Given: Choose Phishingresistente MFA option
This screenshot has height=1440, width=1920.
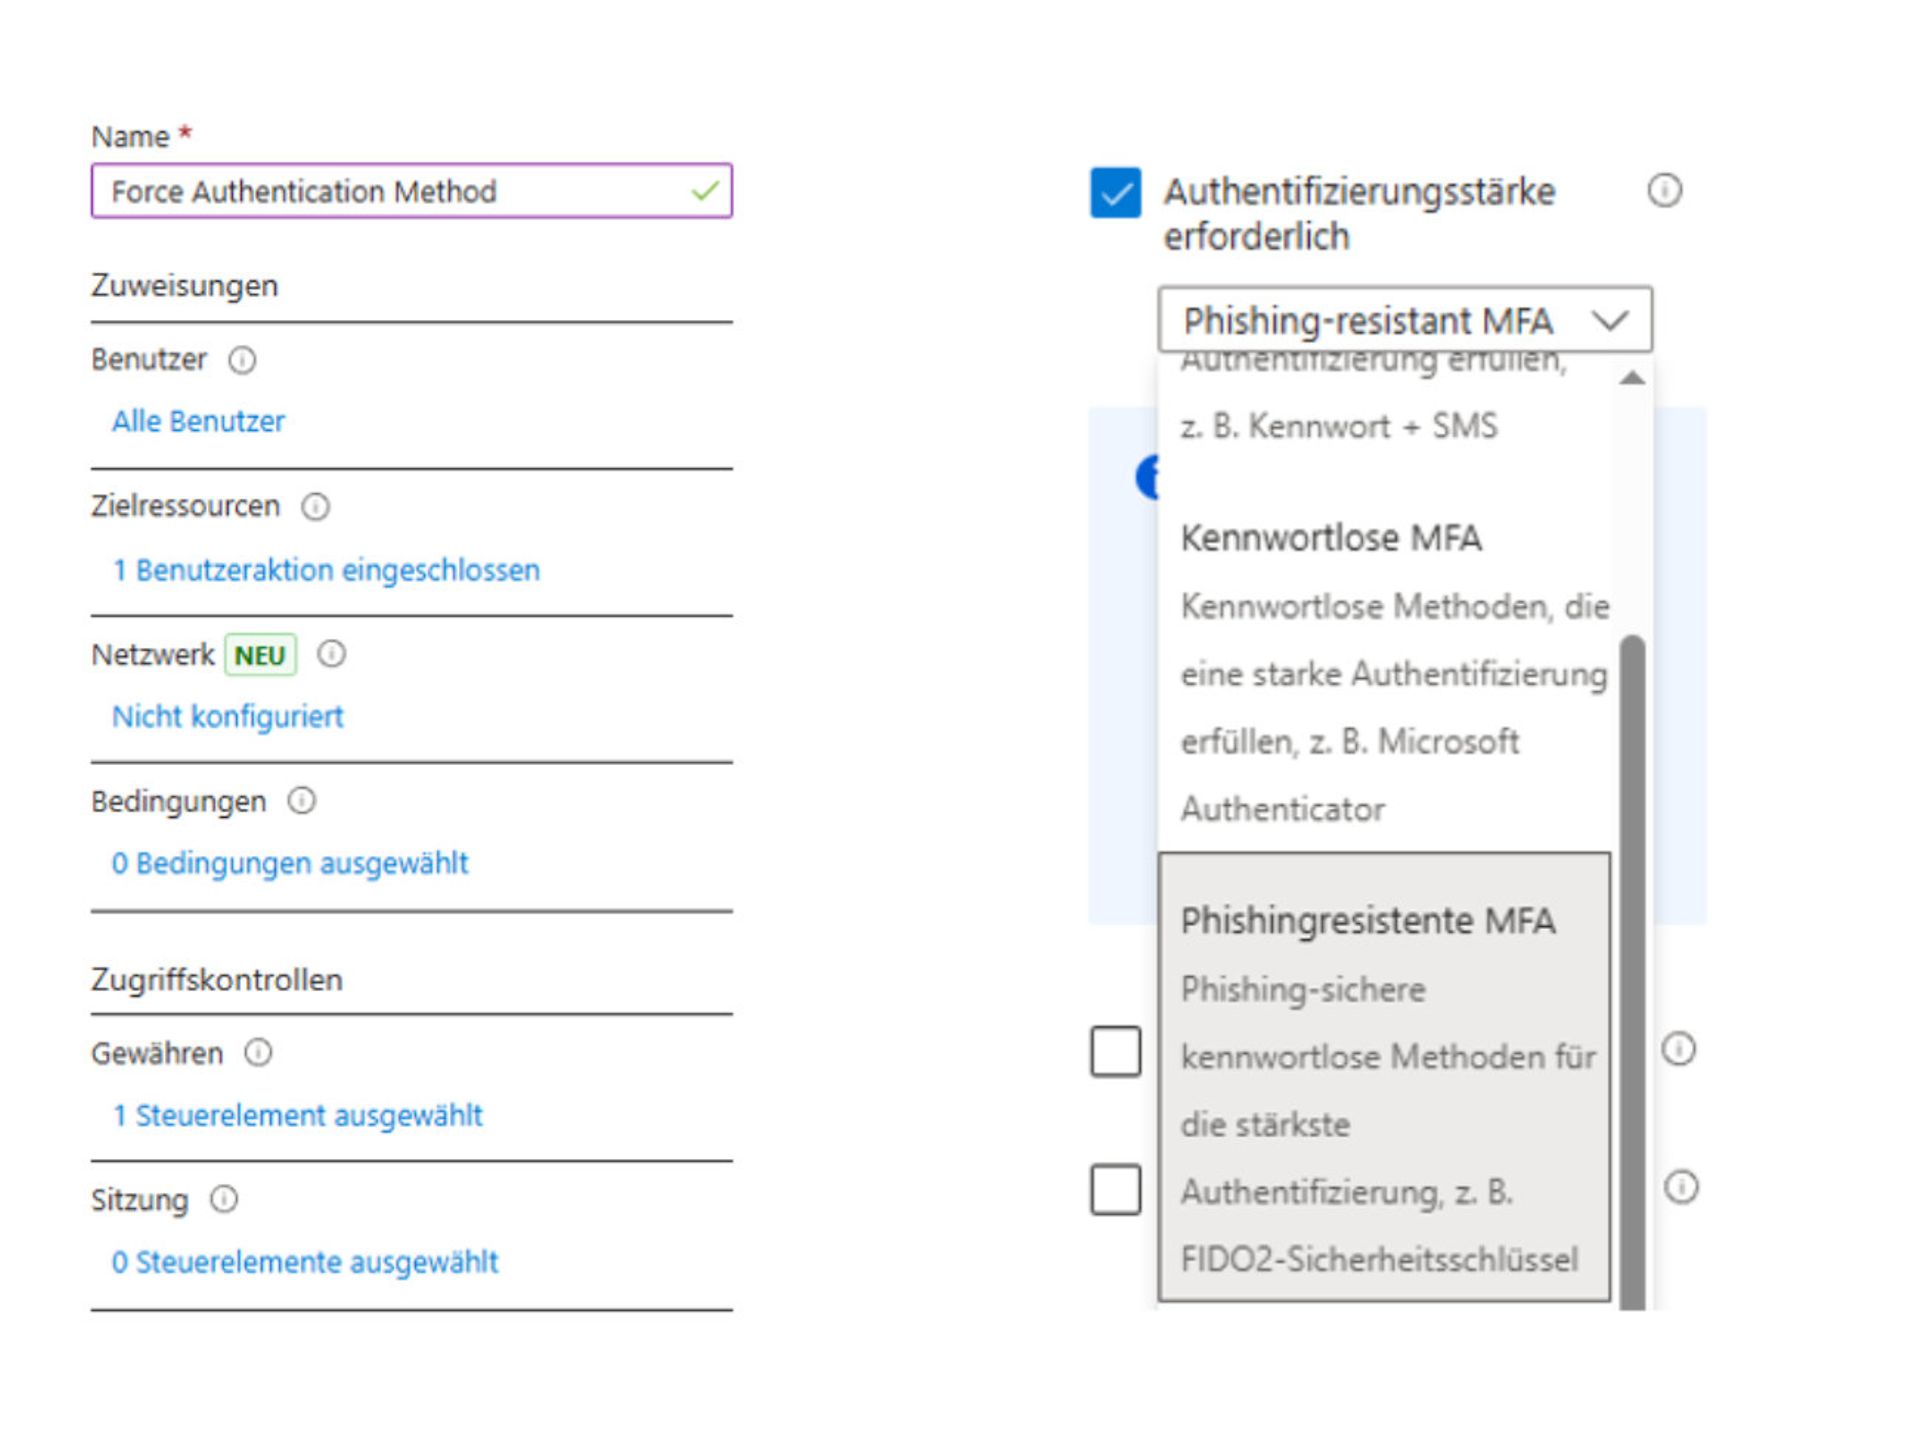Looking at the screenshot, I should point(1369,920).
